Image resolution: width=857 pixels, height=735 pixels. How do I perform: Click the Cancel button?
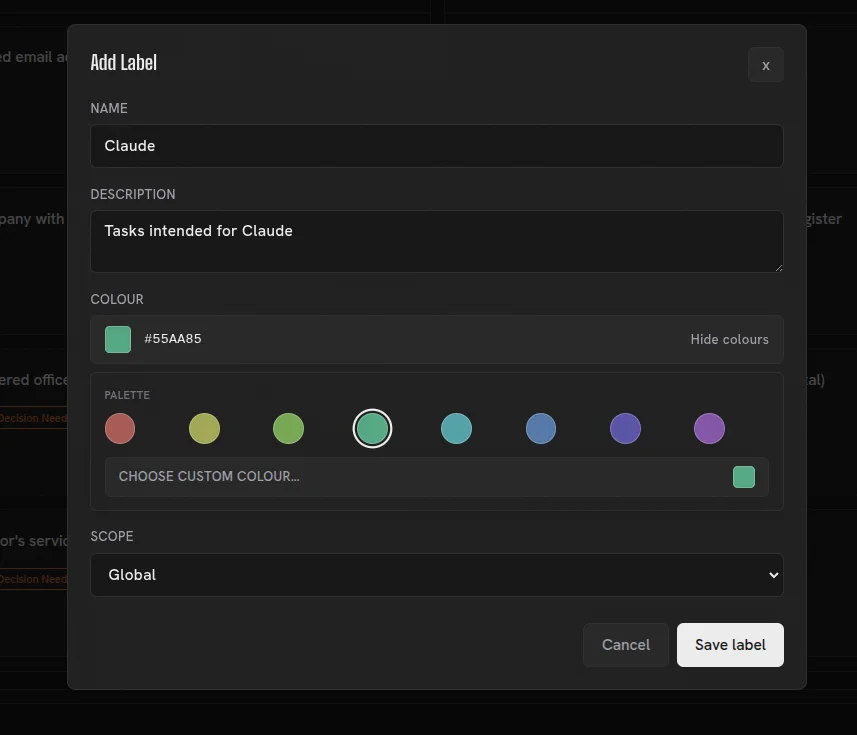pos(626,645)
